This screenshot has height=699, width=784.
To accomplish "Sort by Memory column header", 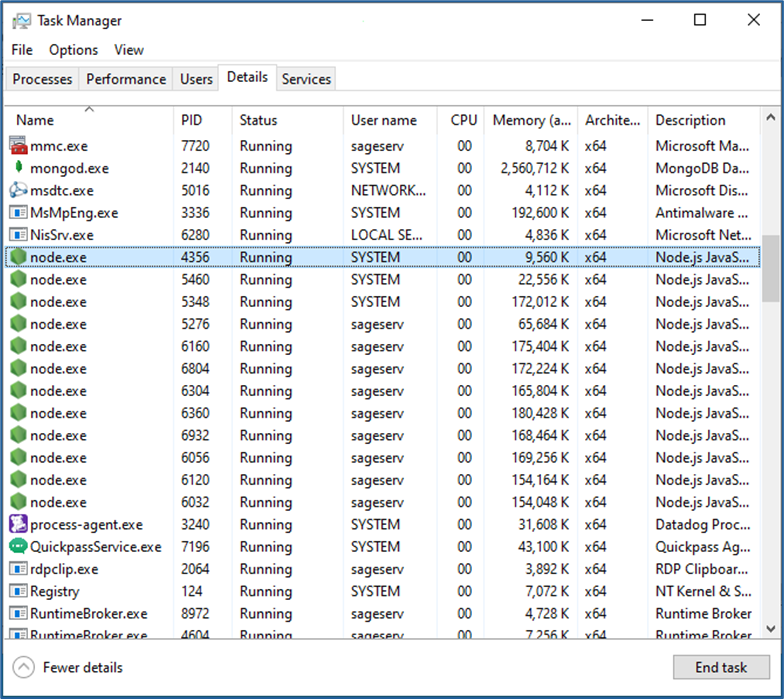I will (x=531, y=120).
